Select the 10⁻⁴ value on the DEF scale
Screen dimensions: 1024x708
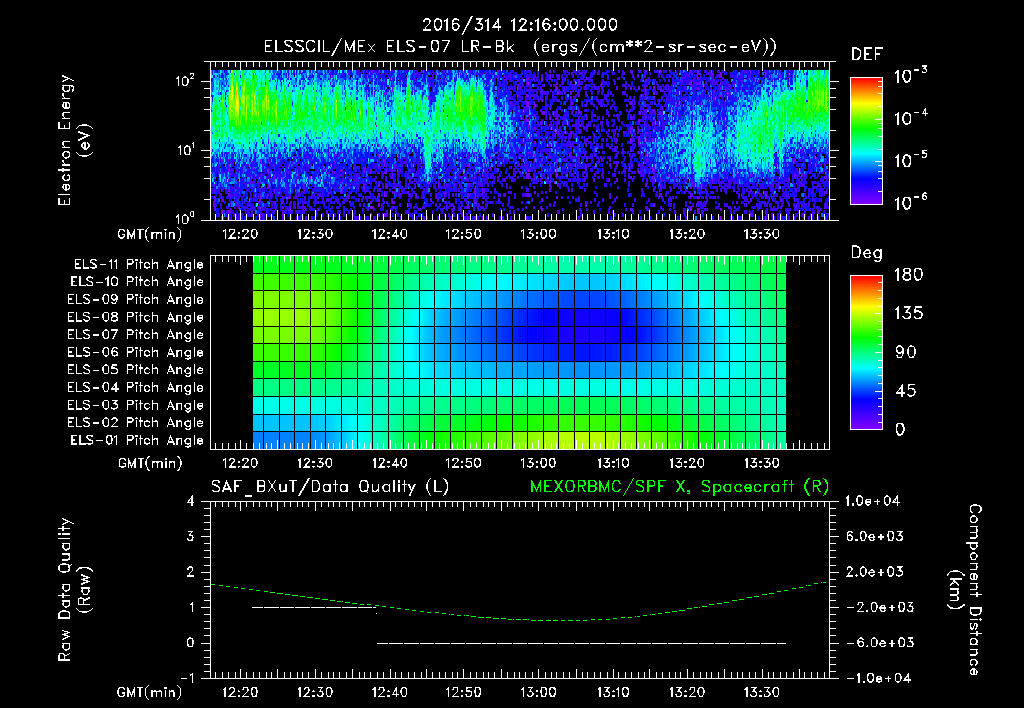(x=910, y=118)
